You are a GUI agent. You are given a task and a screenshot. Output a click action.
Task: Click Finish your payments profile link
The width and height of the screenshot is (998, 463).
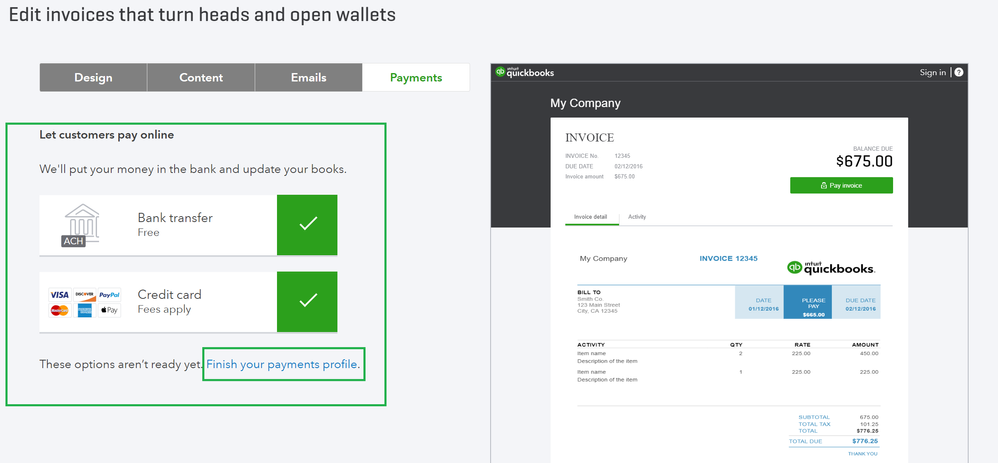tap(282, 364)
